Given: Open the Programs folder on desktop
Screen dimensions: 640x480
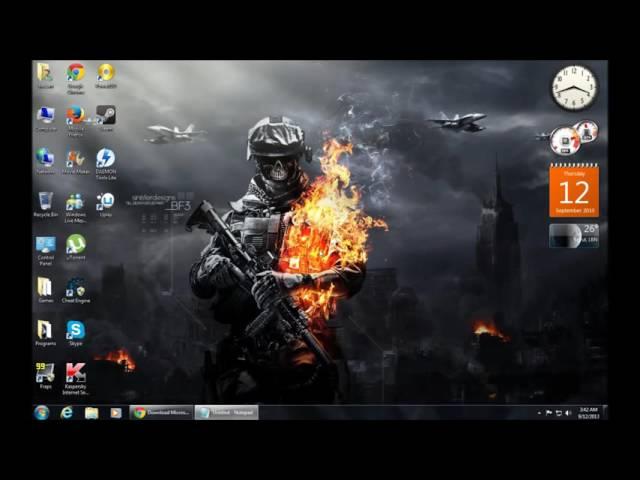Looking at the screenshot, I should pos(46,333).
